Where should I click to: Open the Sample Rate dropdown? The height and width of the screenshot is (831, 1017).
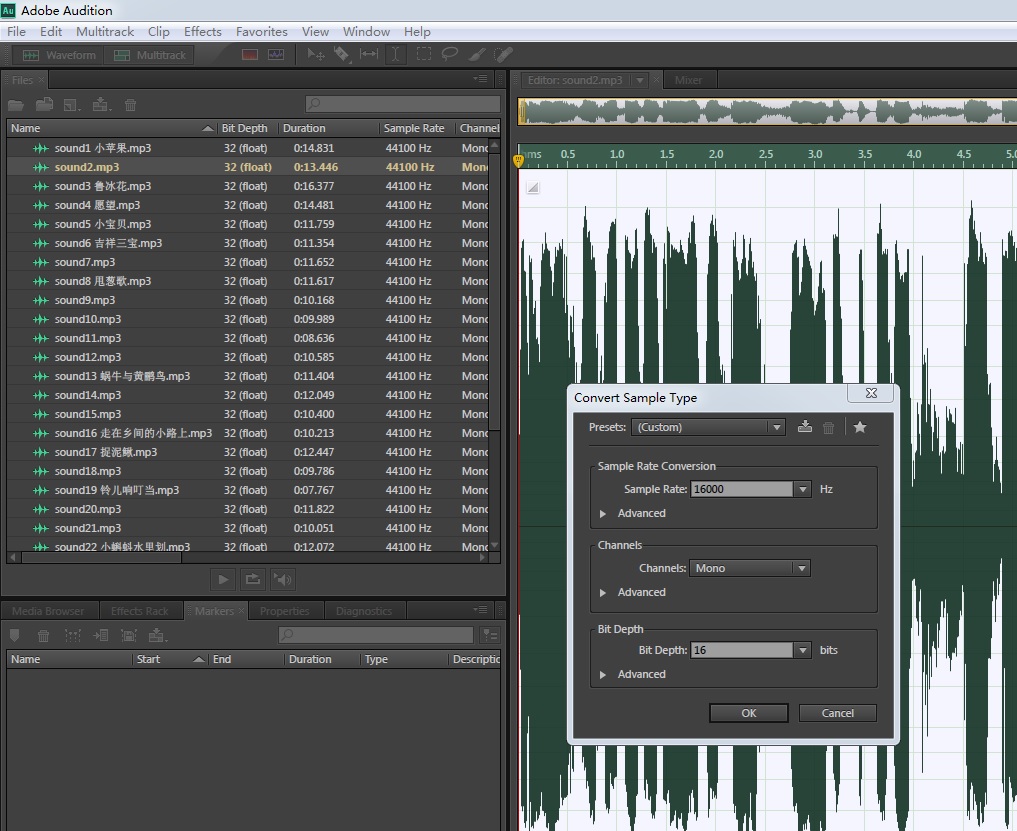pyautogui.click(x=802, y=489)
